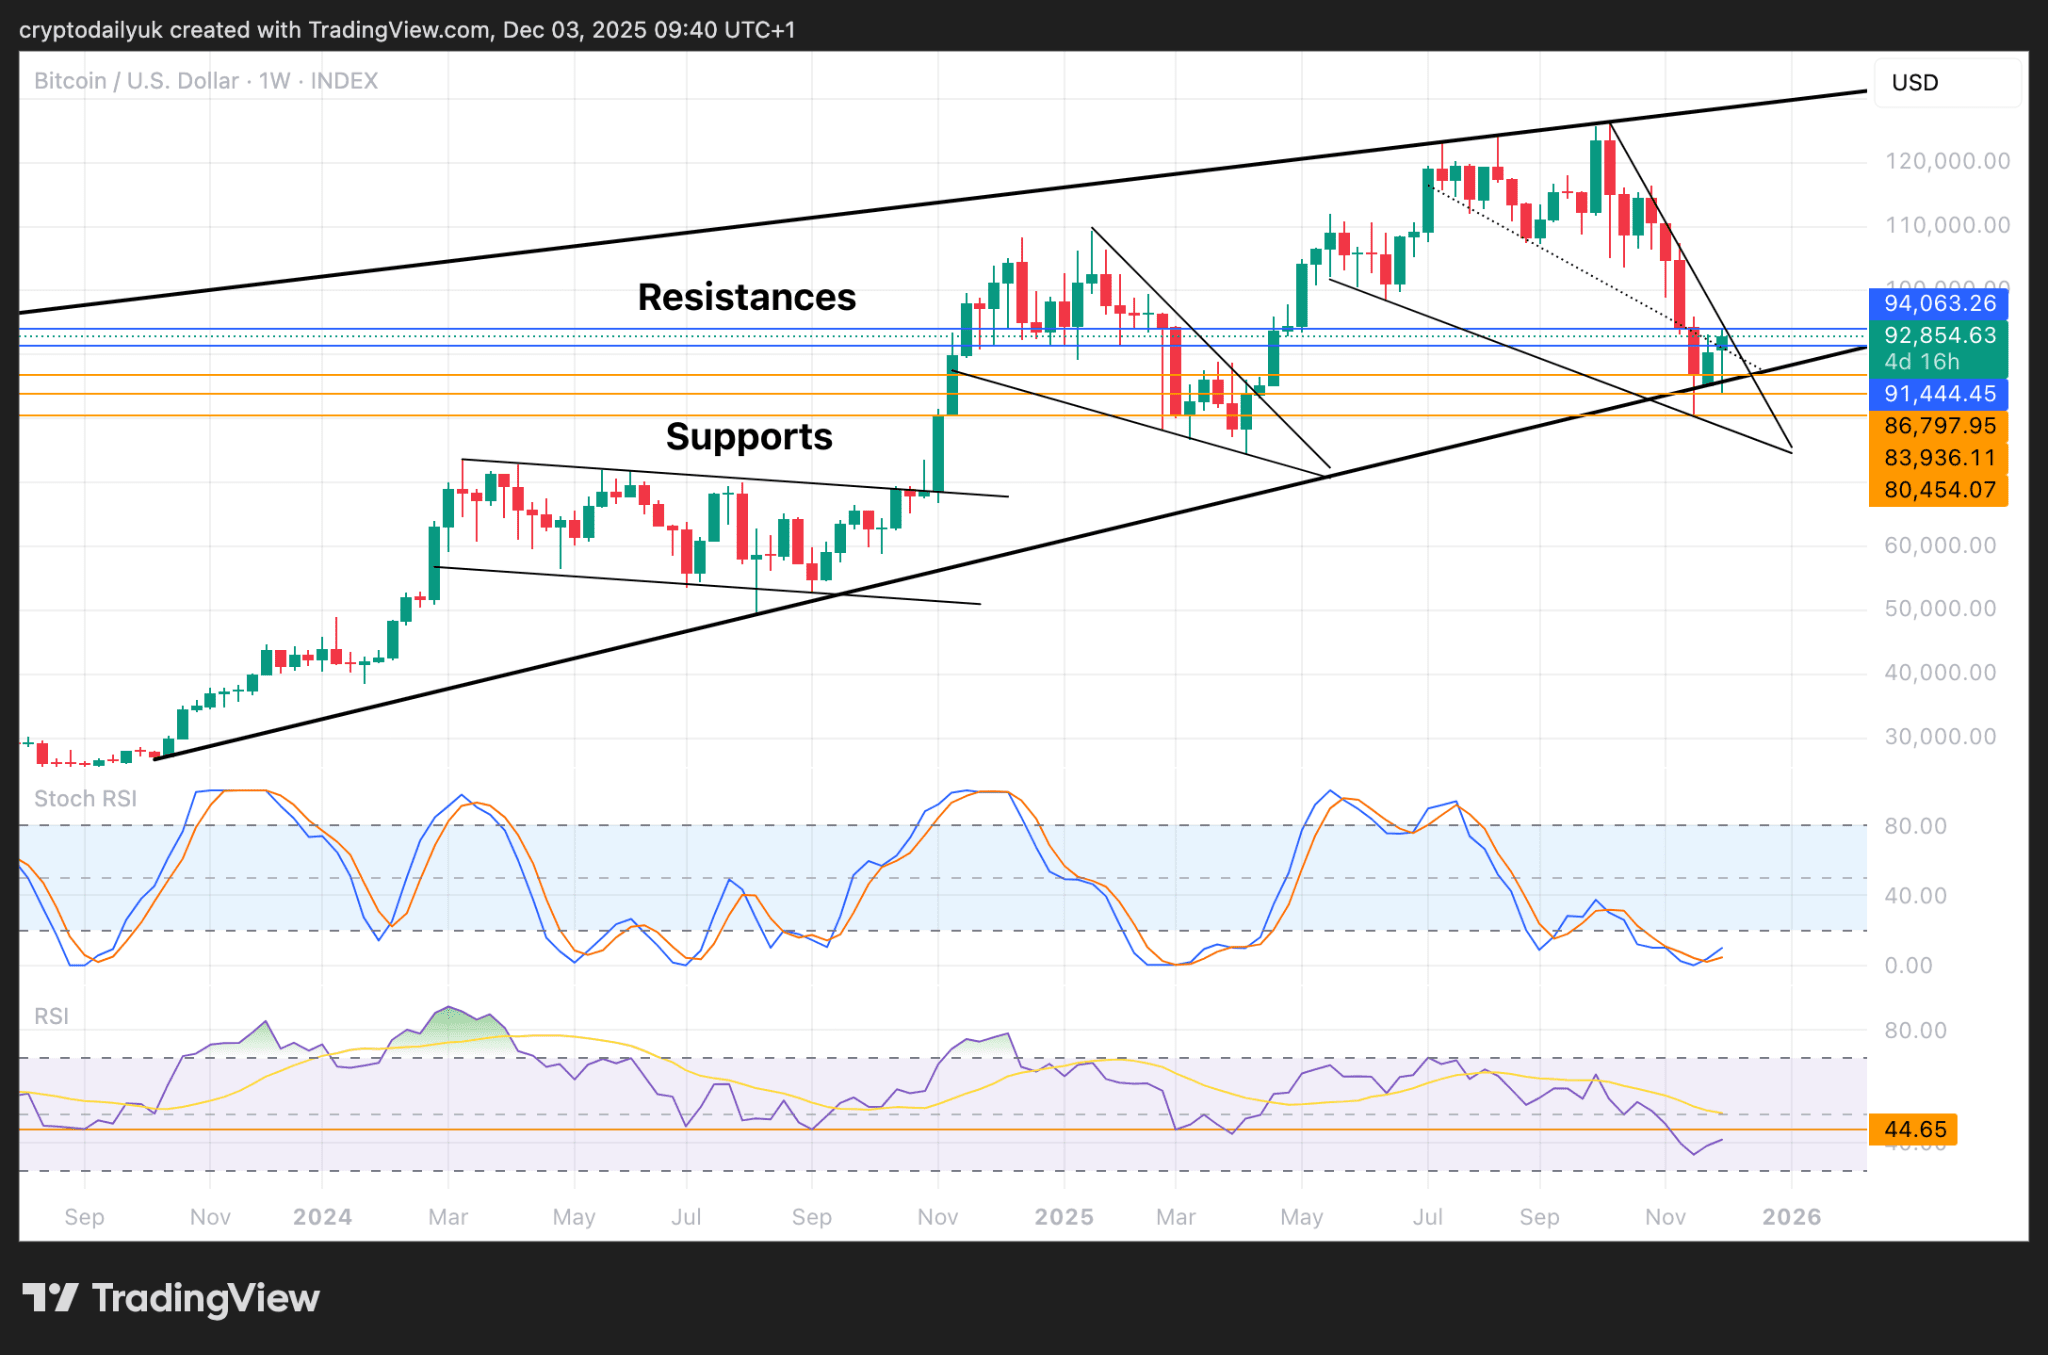Select the orange 86,797.95 support label
This screenshot has width=2048, height=1355.
coord(1938,426)
